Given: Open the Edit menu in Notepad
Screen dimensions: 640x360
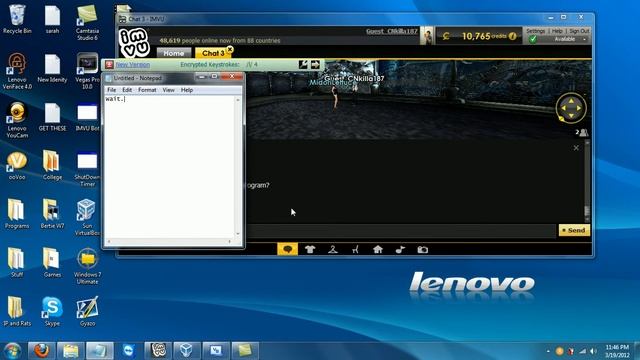Looking at the screenshot, I should pyautogui.click(x=127, y=90).
